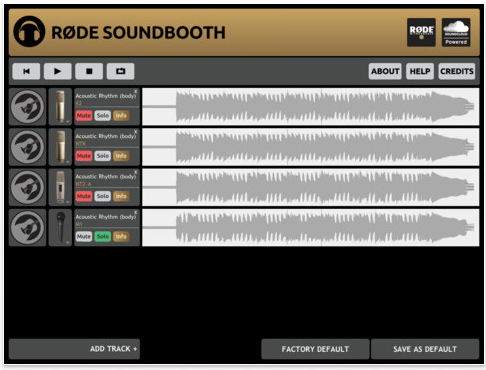486x370 pixels.
Task: Open the SoundCloud Powered icon
Action: pyautogui.click(x=456, y=32)
